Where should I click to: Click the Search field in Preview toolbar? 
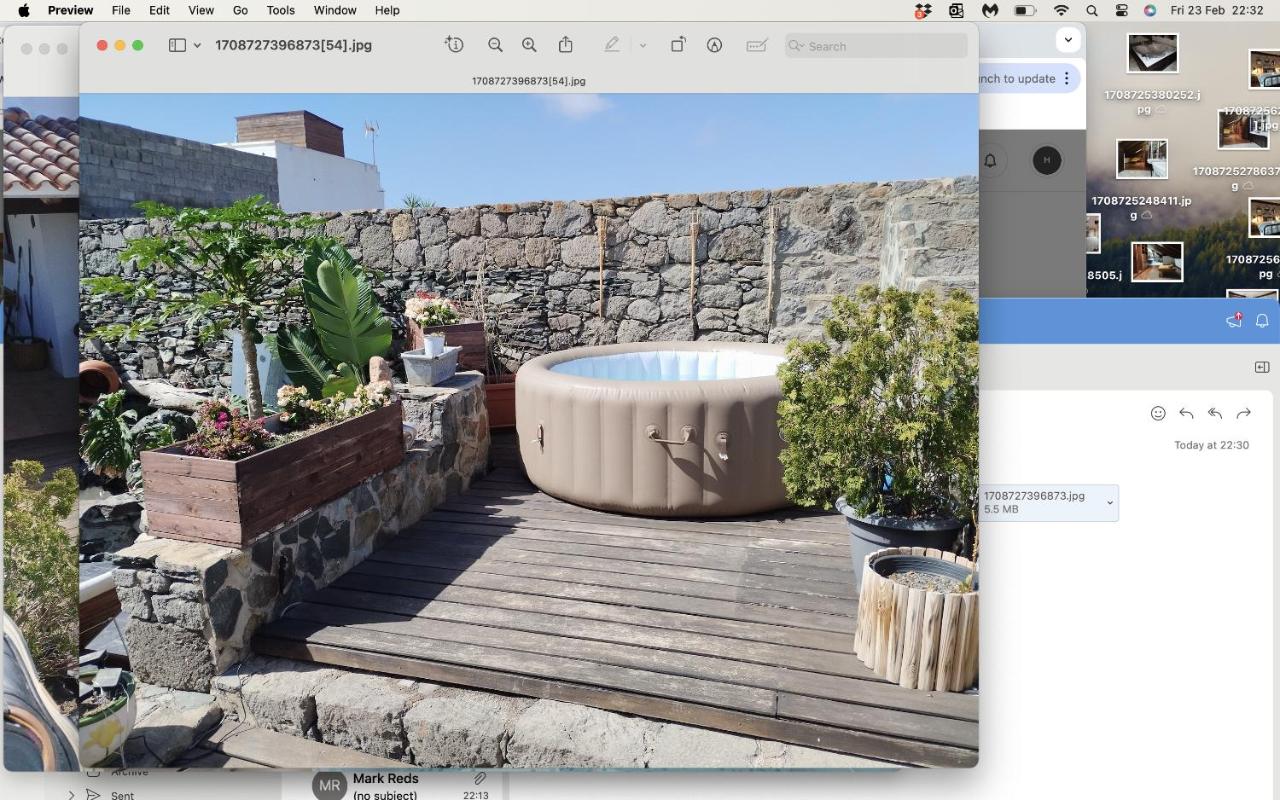click(876, 45)
